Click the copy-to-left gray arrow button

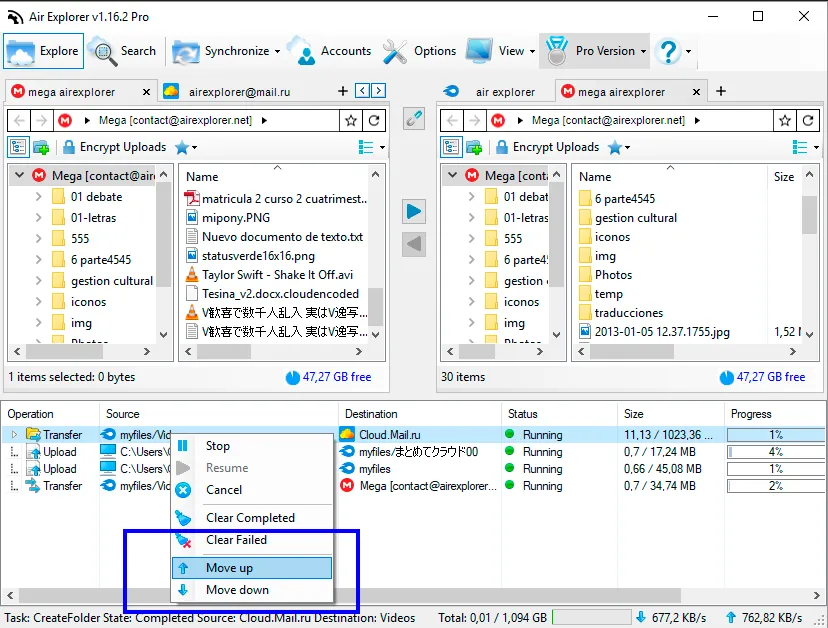[413, 244]
